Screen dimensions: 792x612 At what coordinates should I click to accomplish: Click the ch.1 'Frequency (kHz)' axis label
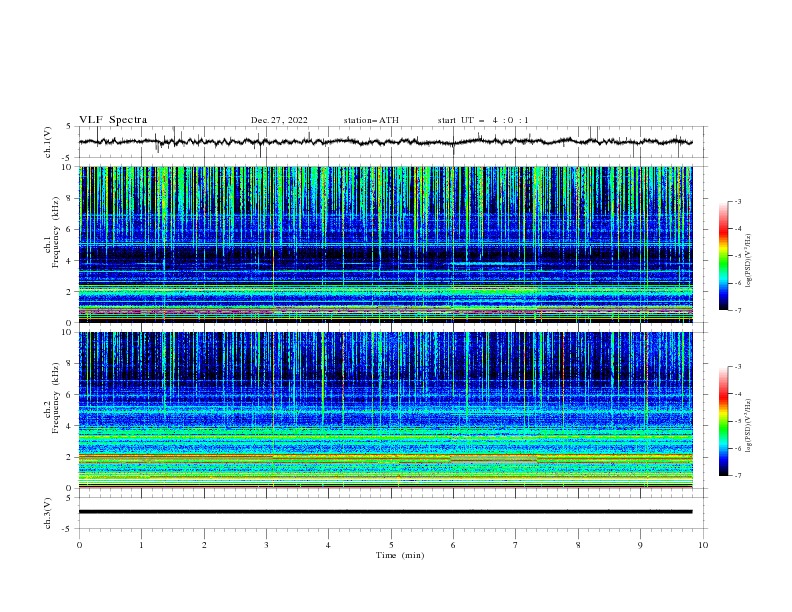click(57, 232)
